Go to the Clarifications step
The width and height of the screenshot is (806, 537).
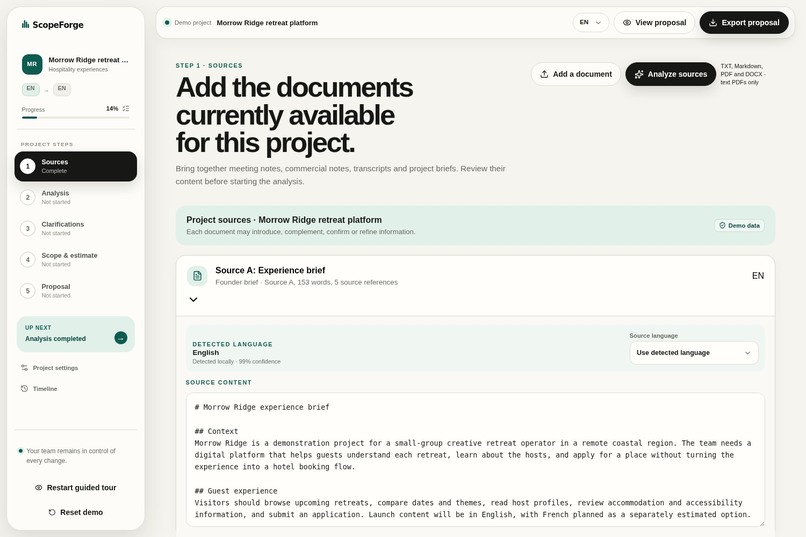(76, 228)
